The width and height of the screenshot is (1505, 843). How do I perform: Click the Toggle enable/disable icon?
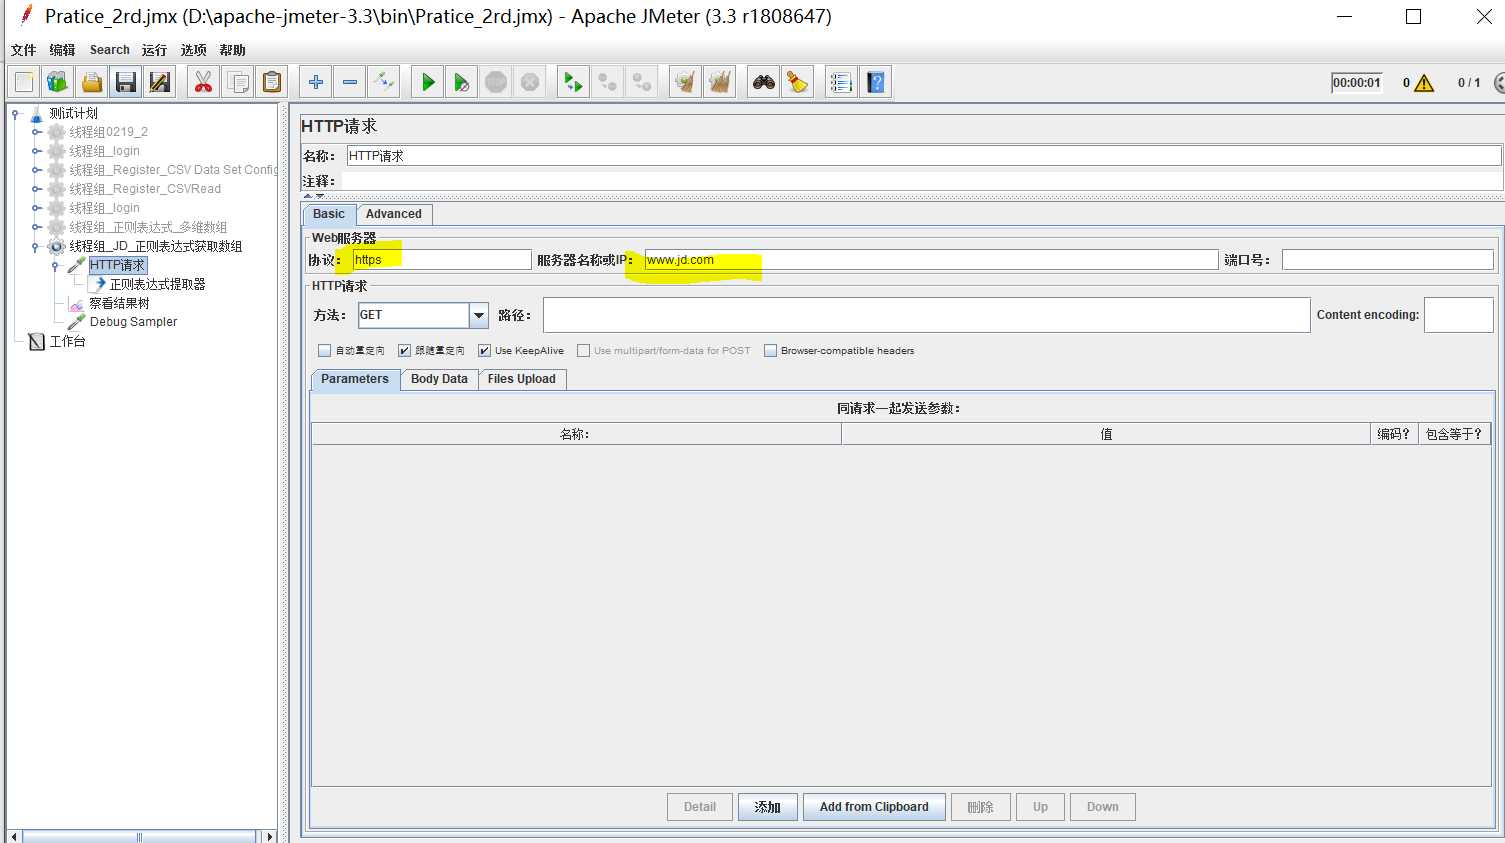click(x=384, y=82)
